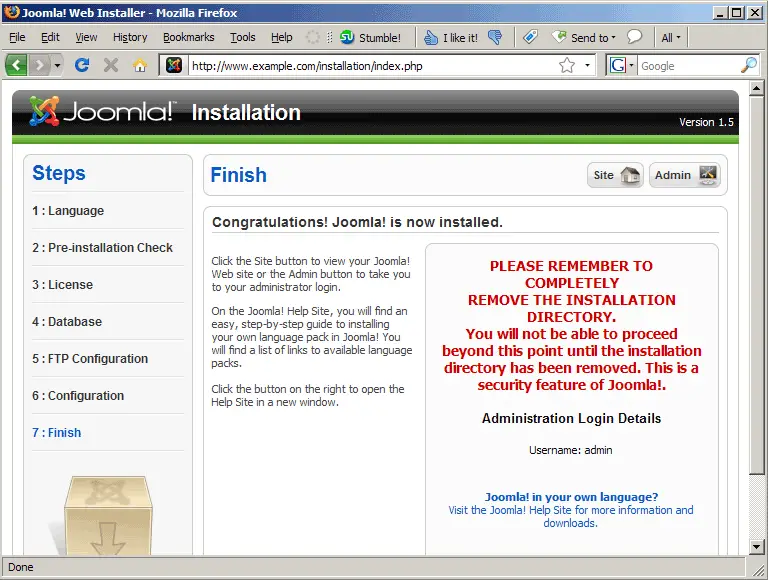Image resolution: width=768 pixels, height=580 pixels.
Task: Click the toolbar drag grip handle
Action: point(329,37)
